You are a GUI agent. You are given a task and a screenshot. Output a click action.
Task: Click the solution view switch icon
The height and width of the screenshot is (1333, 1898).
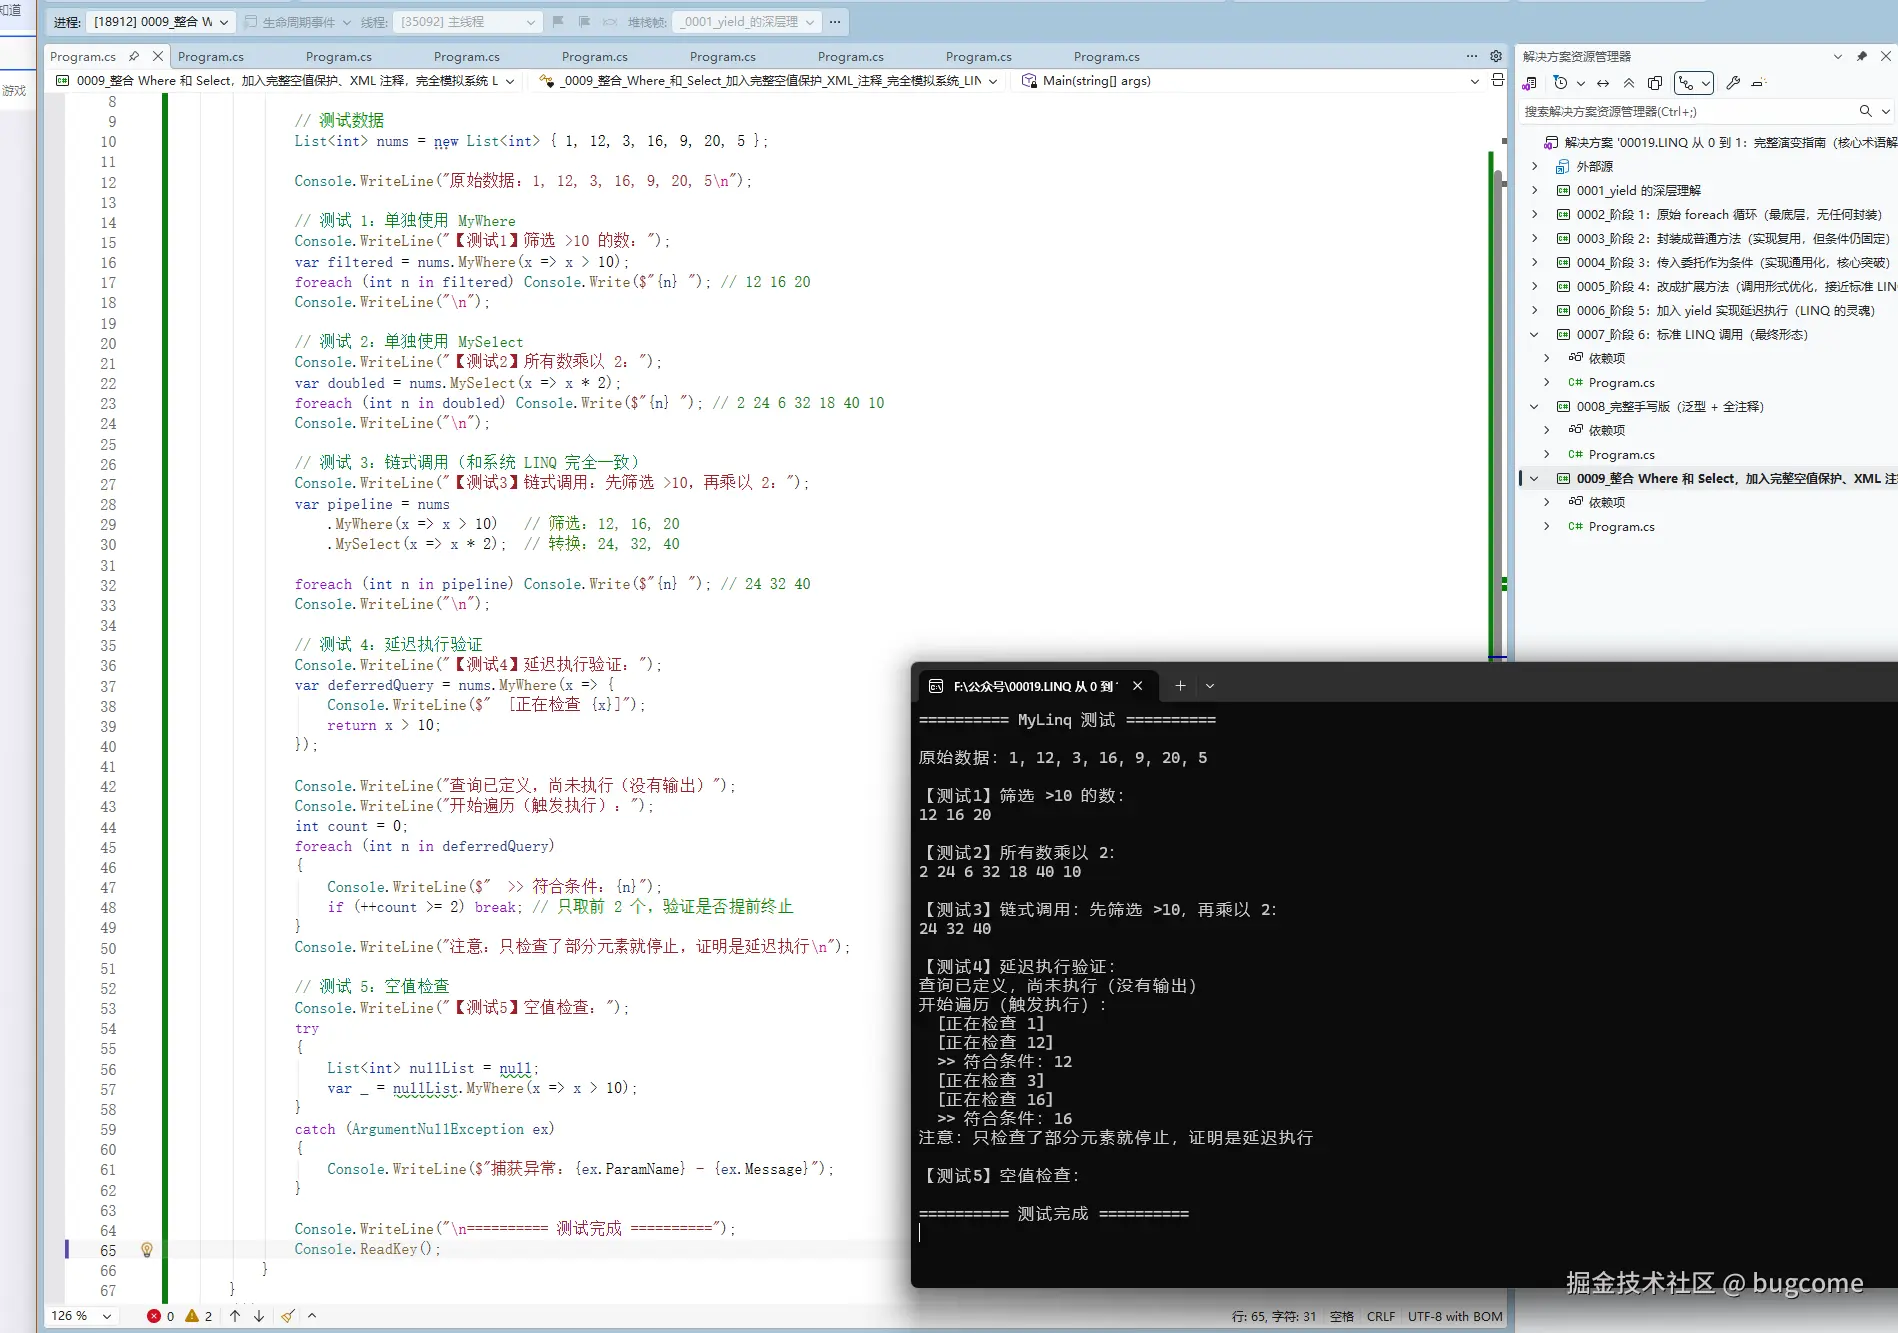click(x=1530, y=83)
